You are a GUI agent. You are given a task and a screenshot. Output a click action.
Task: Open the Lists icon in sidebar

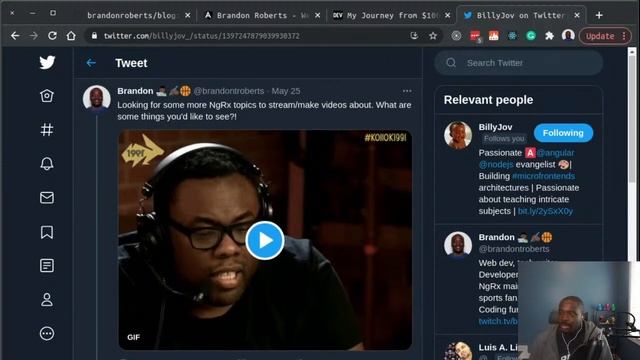pos(47,266)
